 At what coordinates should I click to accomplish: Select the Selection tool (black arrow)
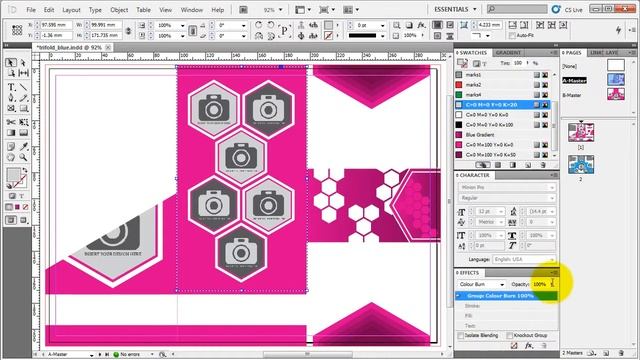(x=11, y=62)
